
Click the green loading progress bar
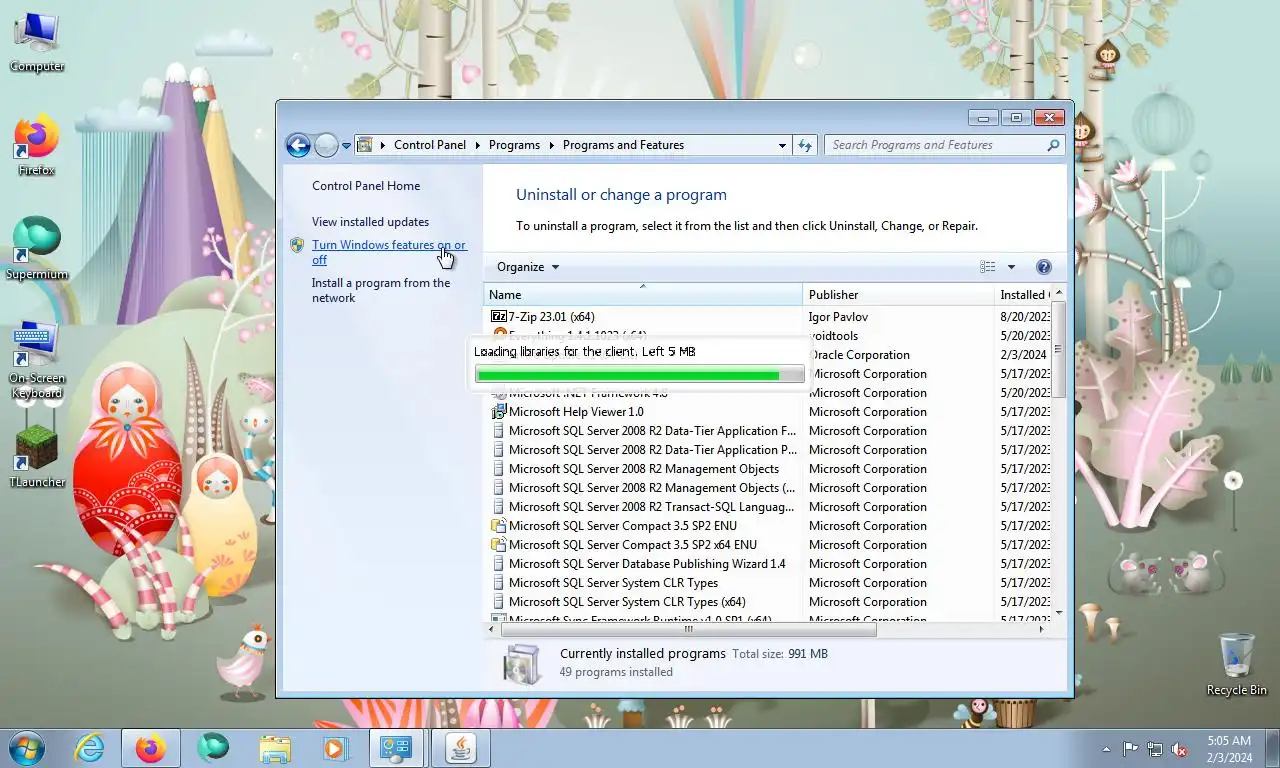click(x=639, y=375)
